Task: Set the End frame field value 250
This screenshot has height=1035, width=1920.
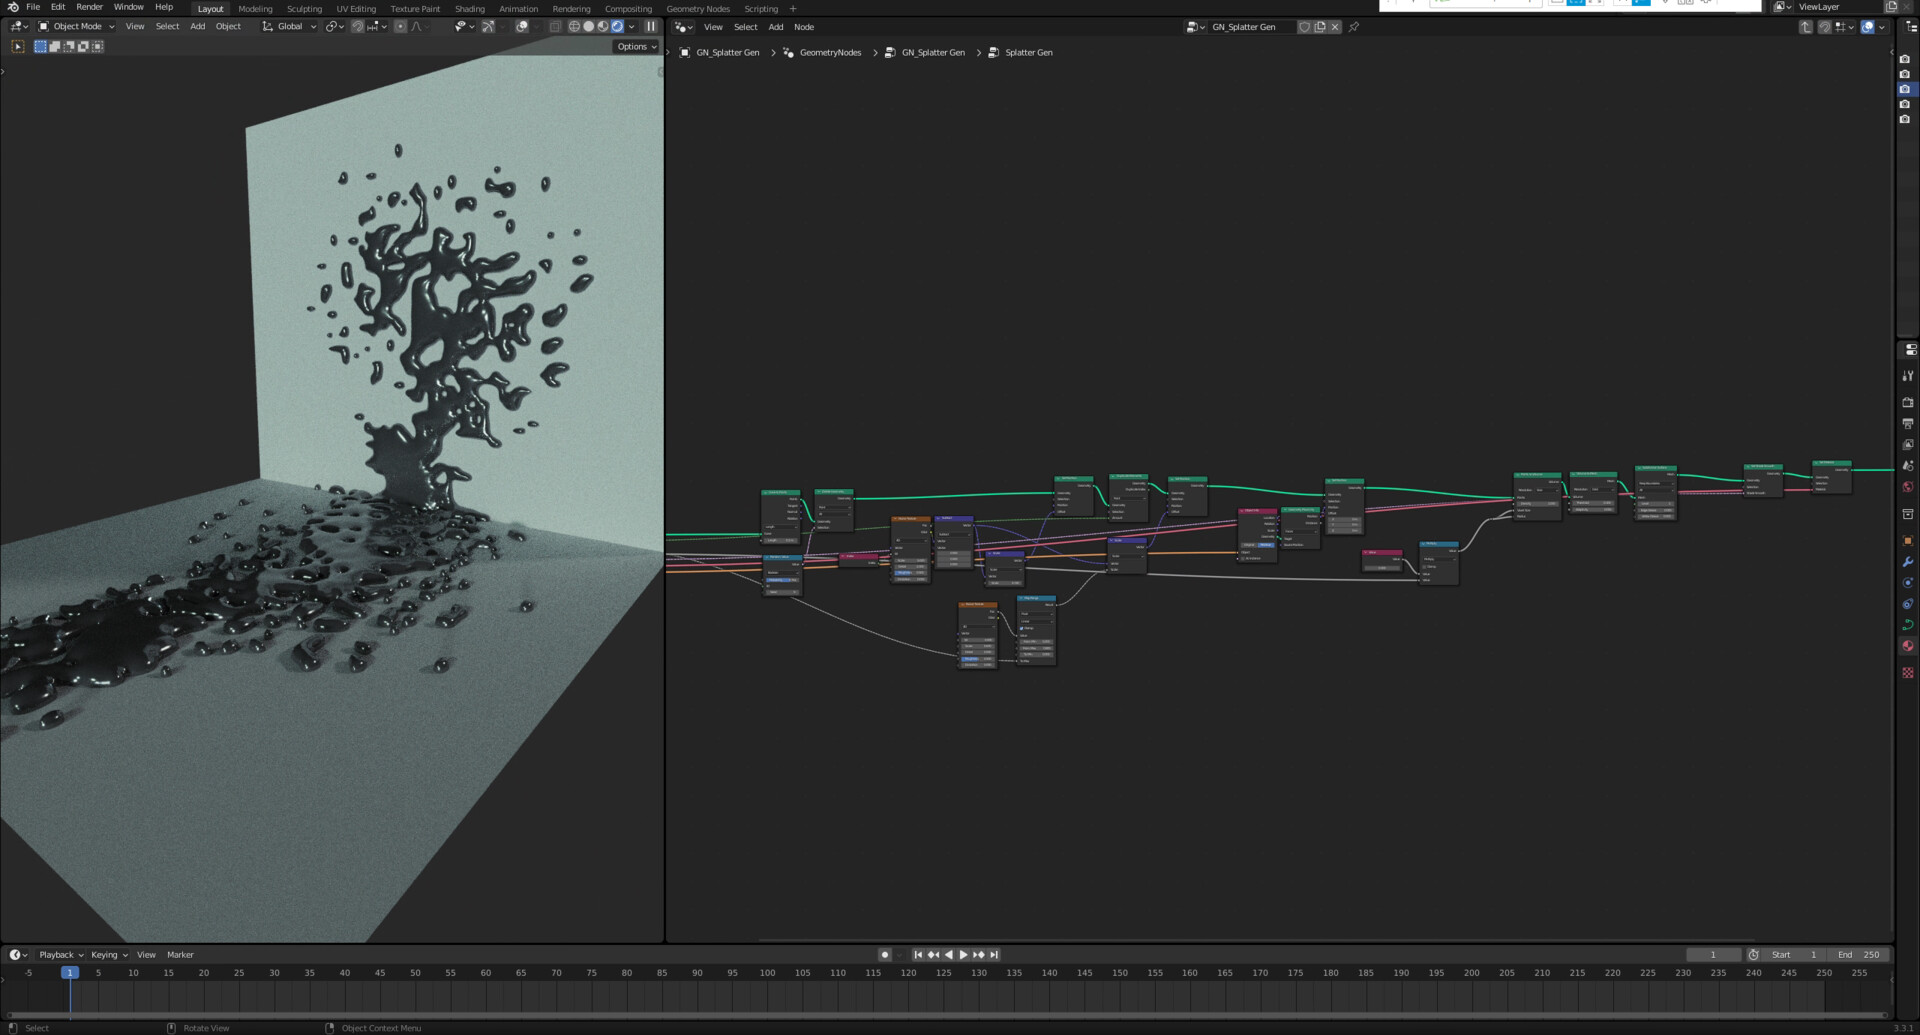Action: pos(1860,955)
